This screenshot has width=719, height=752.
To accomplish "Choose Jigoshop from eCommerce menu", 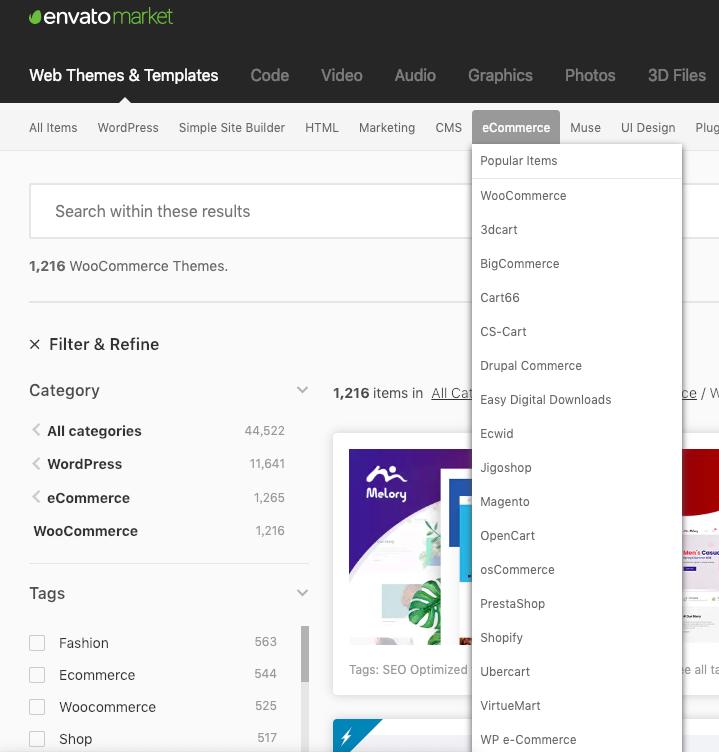I will click(x=577, y=468).
